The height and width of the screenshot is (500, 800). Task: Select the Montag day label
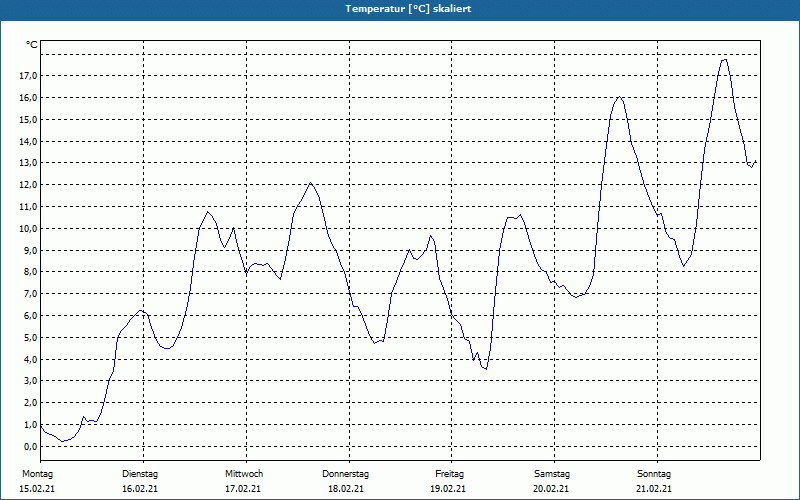[37, 474]
